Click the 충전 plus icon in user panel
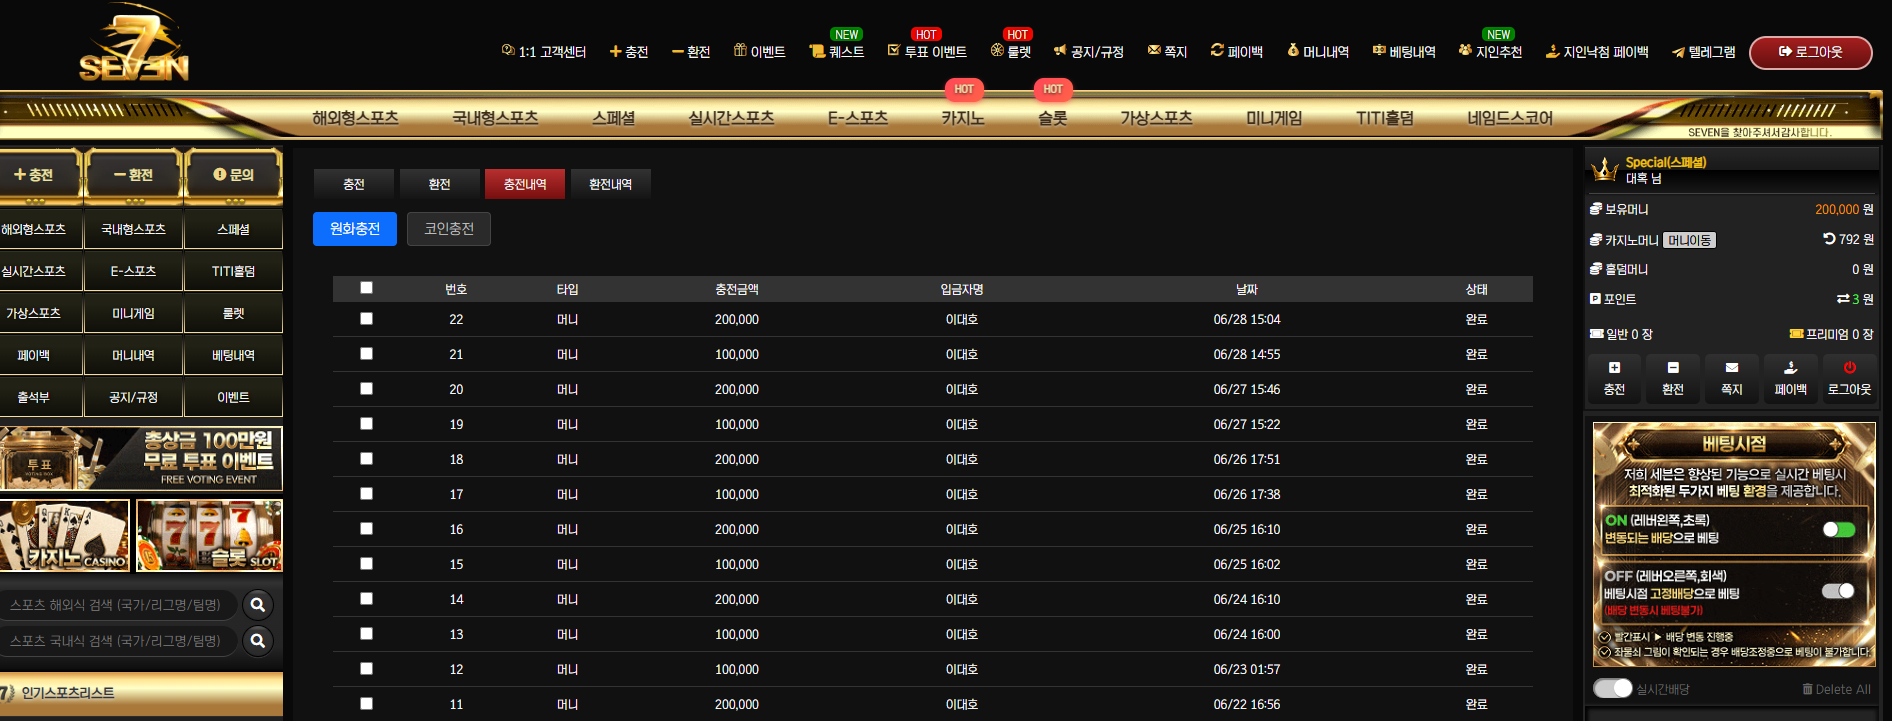This screenshot has width=1892, height=721. (x=1614, y=368)
